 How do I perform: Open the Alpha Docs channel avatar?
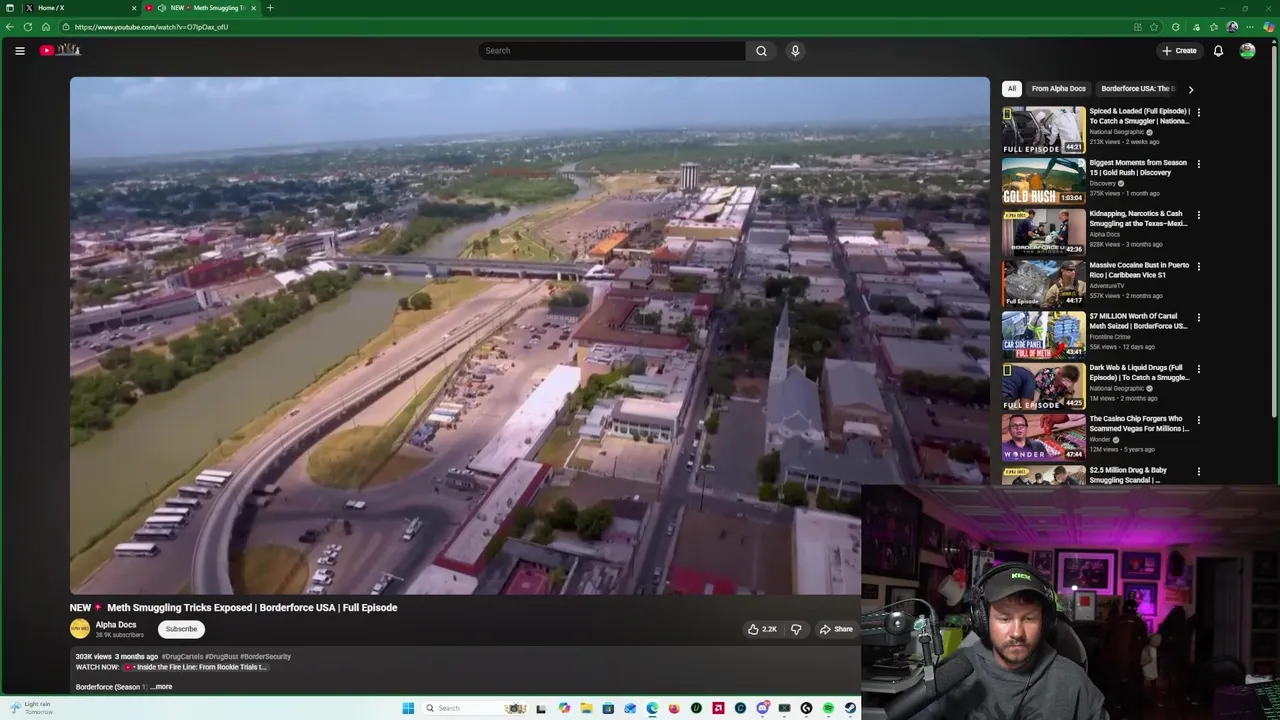[x=79, y=629]
